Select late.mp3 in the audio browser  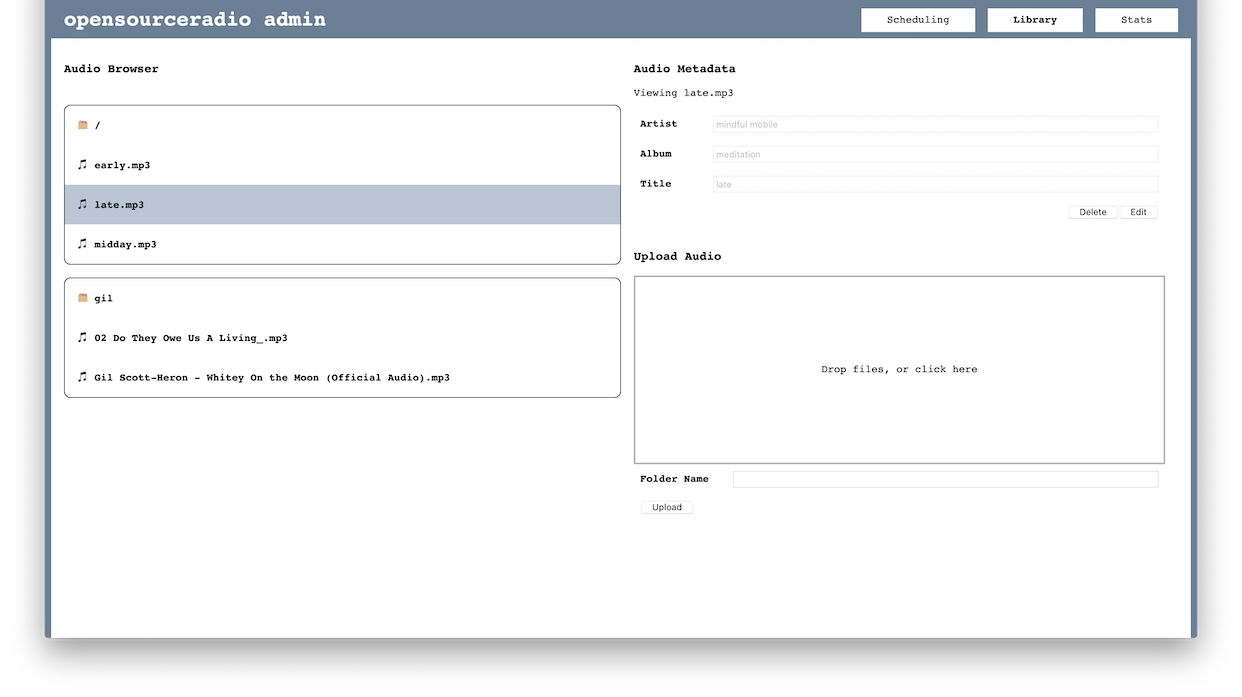342,204
